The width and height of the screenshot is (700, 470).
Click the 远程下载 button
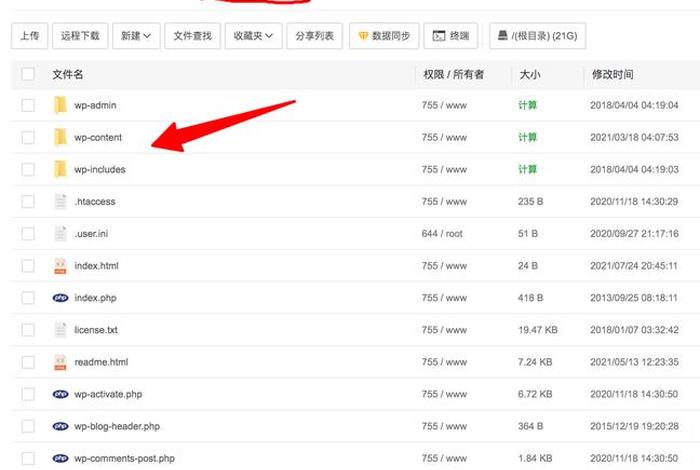click(x=80, y=36)
